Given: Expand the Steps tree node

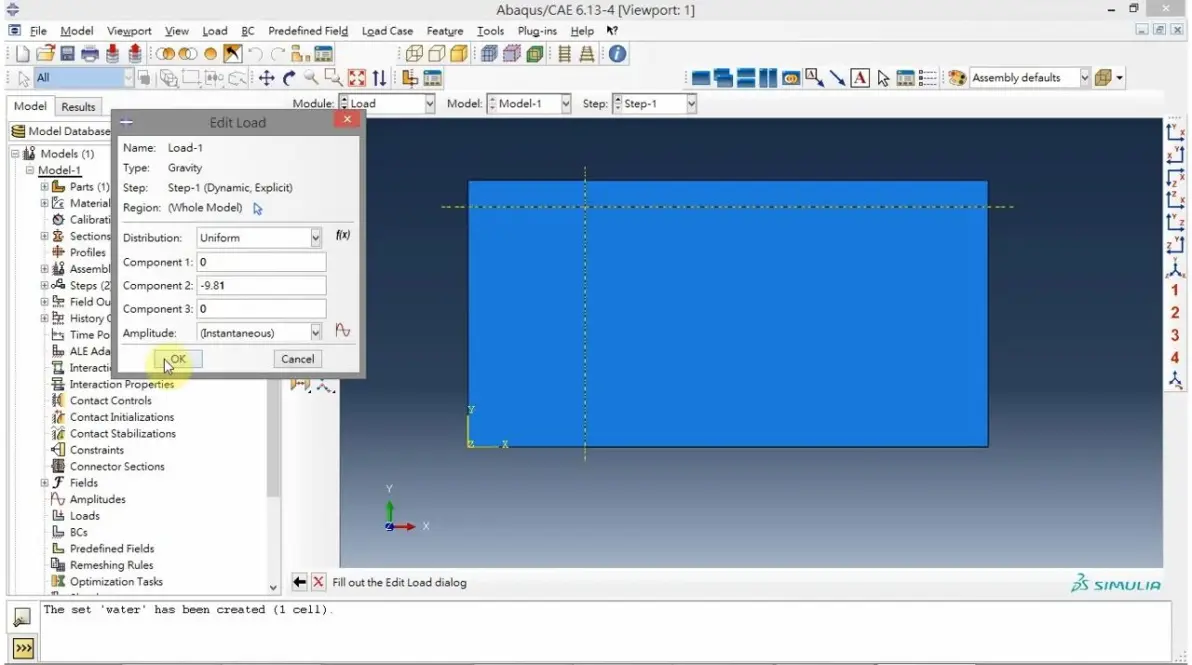Looking at the screenshot, I should pos(44,285).
